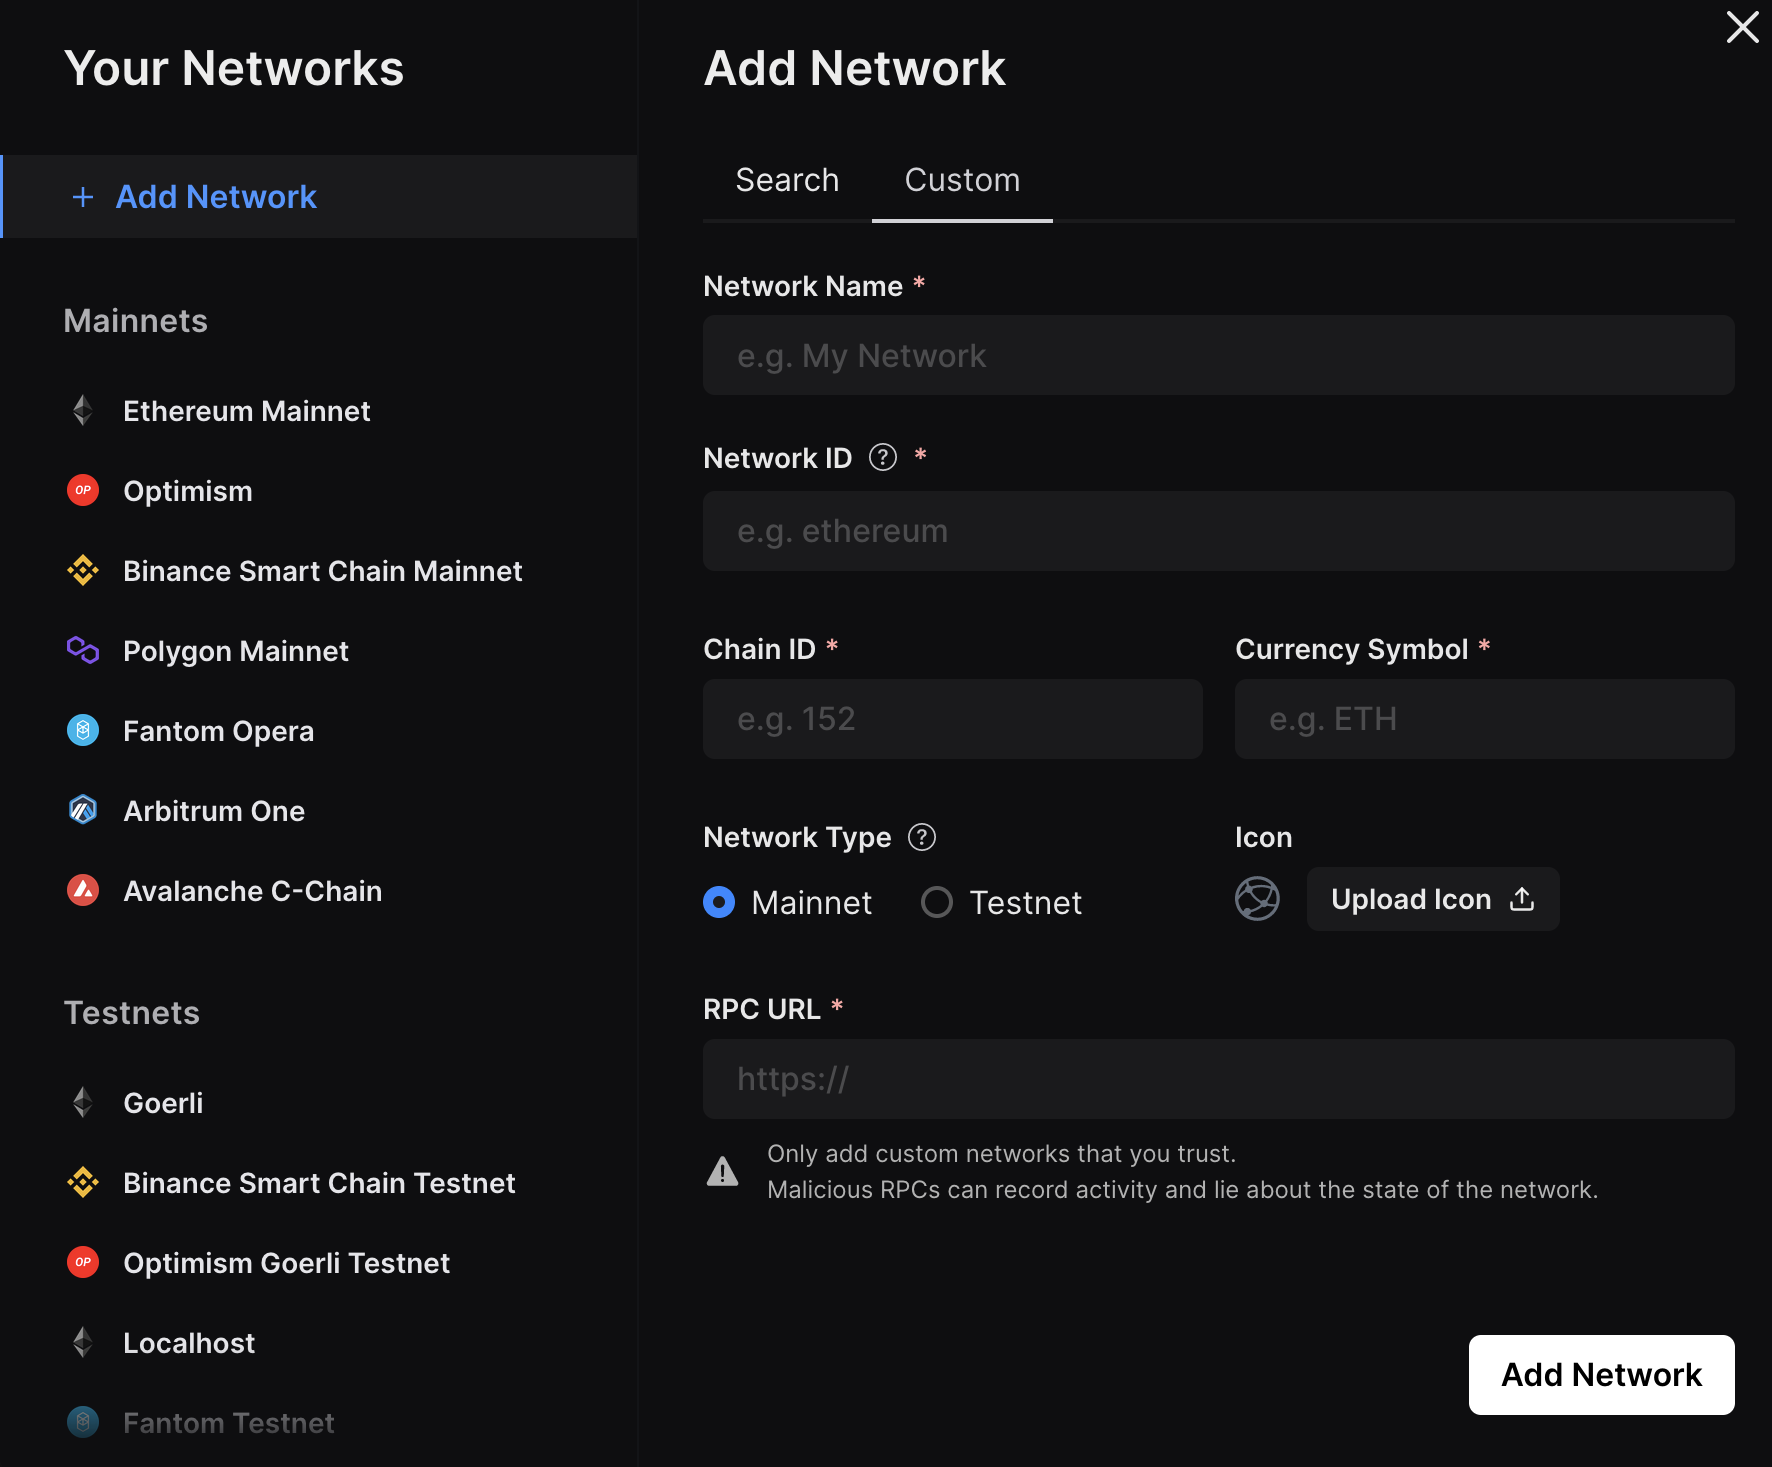This screenshot has height=1467, width=1772.
Task: Submit the form with Add Network button
Action: click(x=1600, y=1374)
